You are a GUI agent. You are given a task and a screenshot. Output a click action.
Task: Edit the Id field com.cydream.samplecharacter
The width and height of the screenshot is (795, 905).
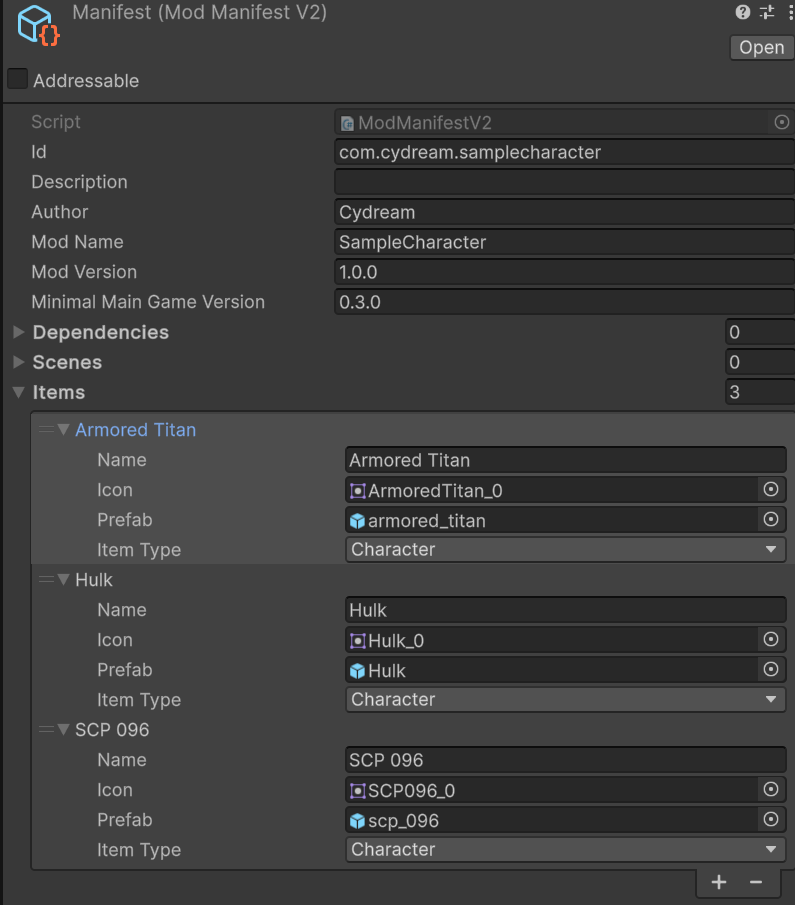pyautogui.click(x=565, y=152)
